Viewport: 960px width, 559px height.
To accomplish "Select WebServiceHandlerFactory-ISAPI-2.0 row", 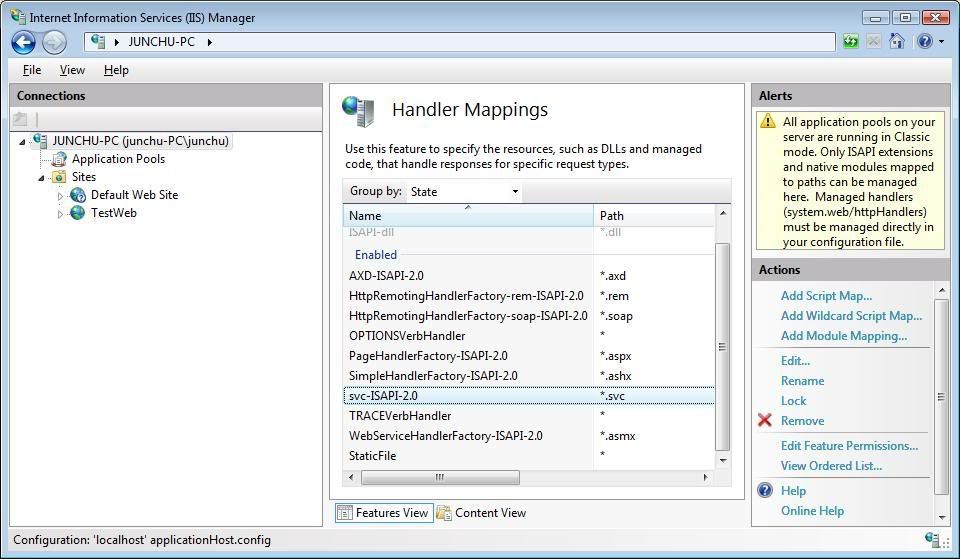I will [529, 436].
